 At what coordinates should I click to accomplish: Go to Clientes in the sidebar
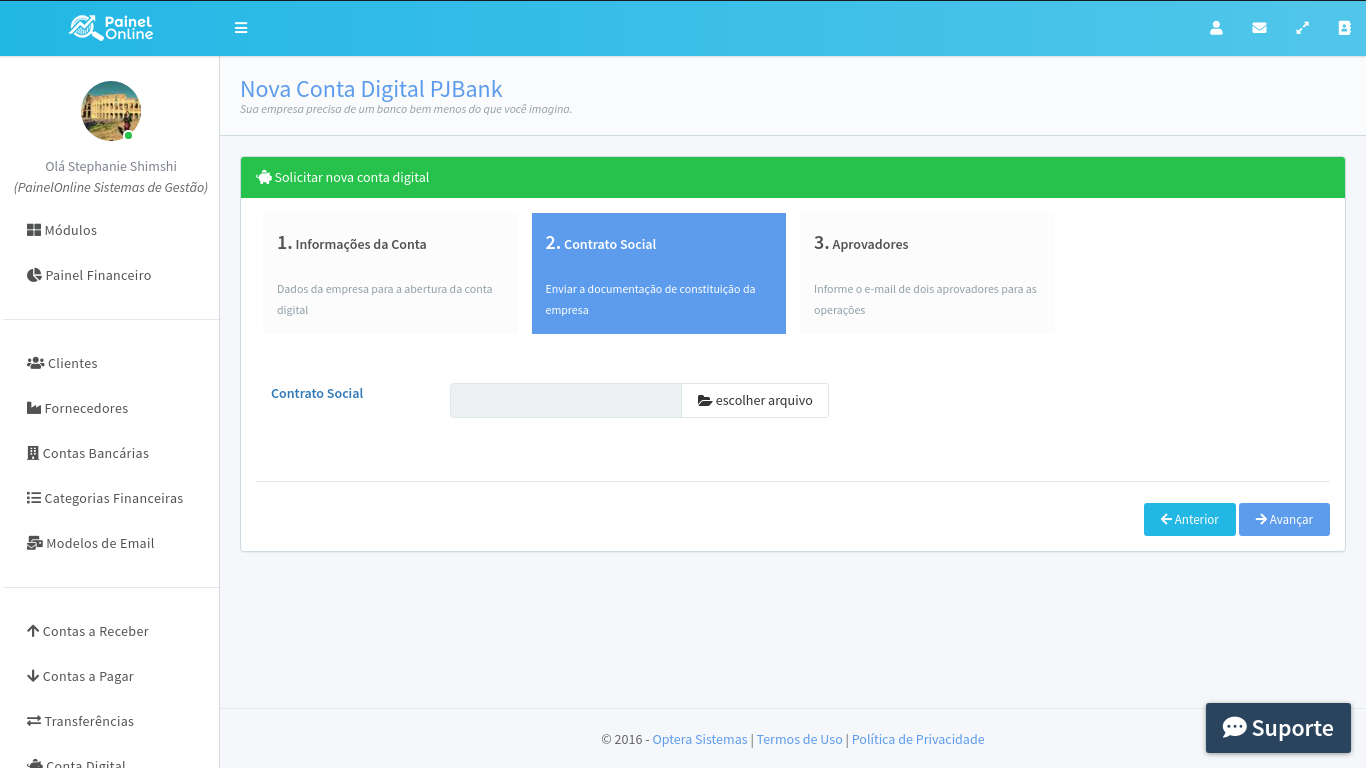[62, 363]
